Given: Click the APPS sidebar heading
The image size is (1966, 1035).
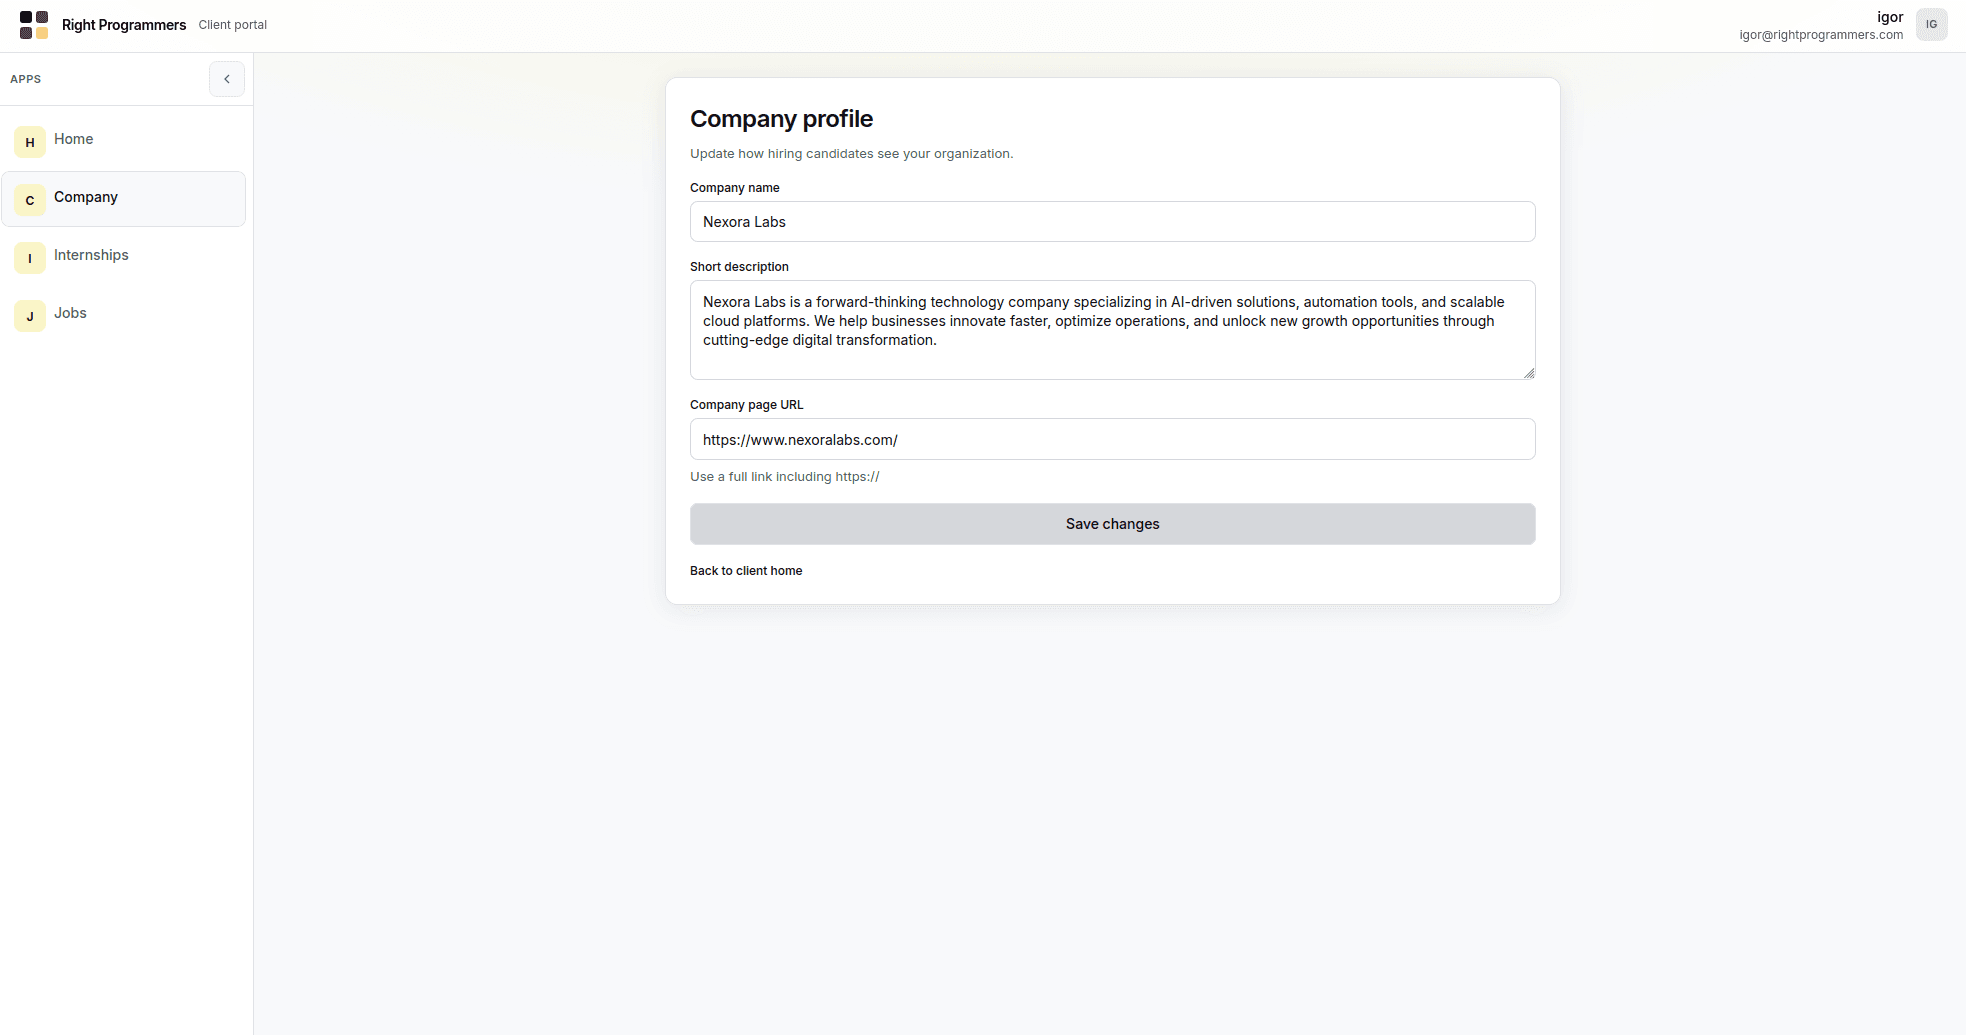Looking at the screenshot, I should 26,79.
